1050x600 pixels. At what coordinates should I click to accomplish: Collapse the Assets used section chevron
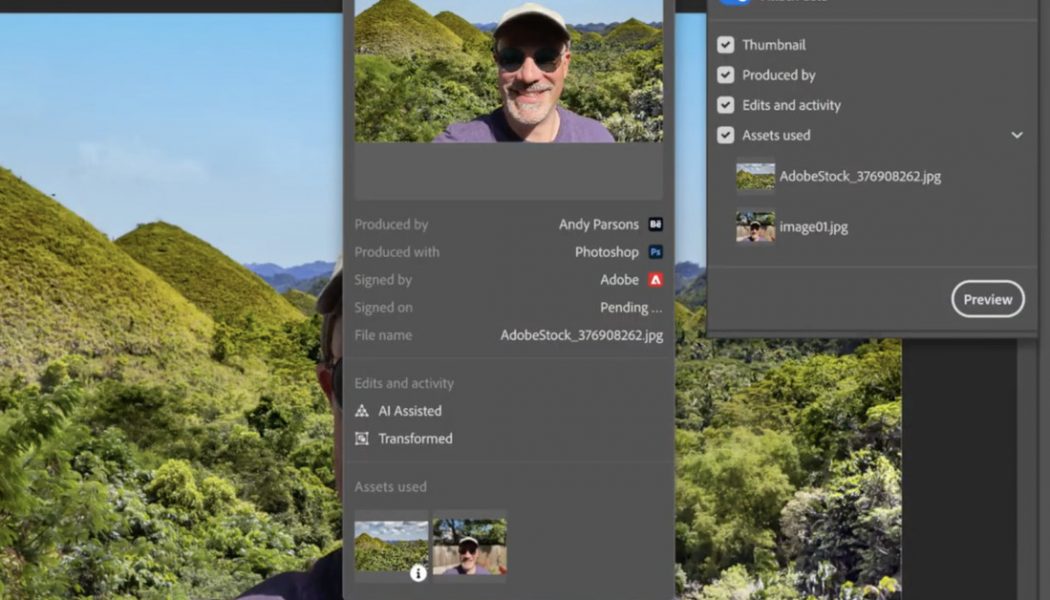pos(1017,135)
